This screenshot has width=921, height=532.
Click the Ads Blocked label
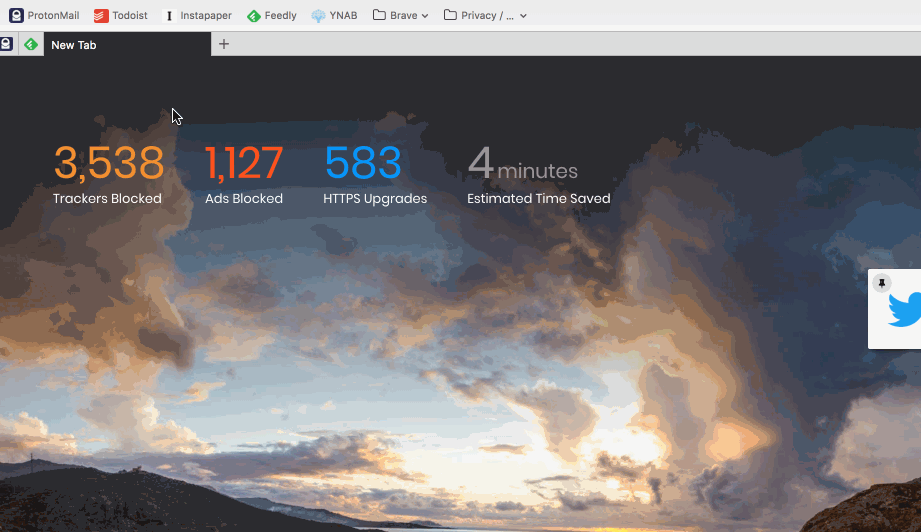[x=244, y=198]
